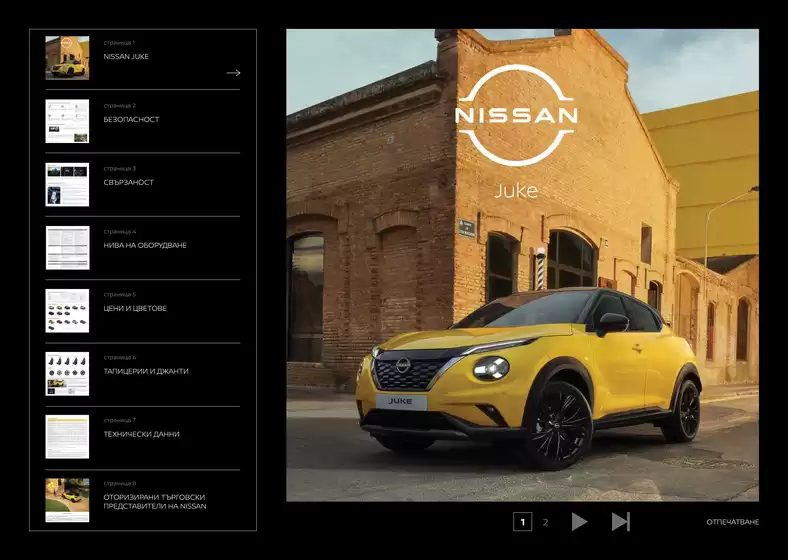Navigate to ЦЕНИ И ЦВЕТОВЕ section
Screen dimensions: 788x560
pos(135,309)
